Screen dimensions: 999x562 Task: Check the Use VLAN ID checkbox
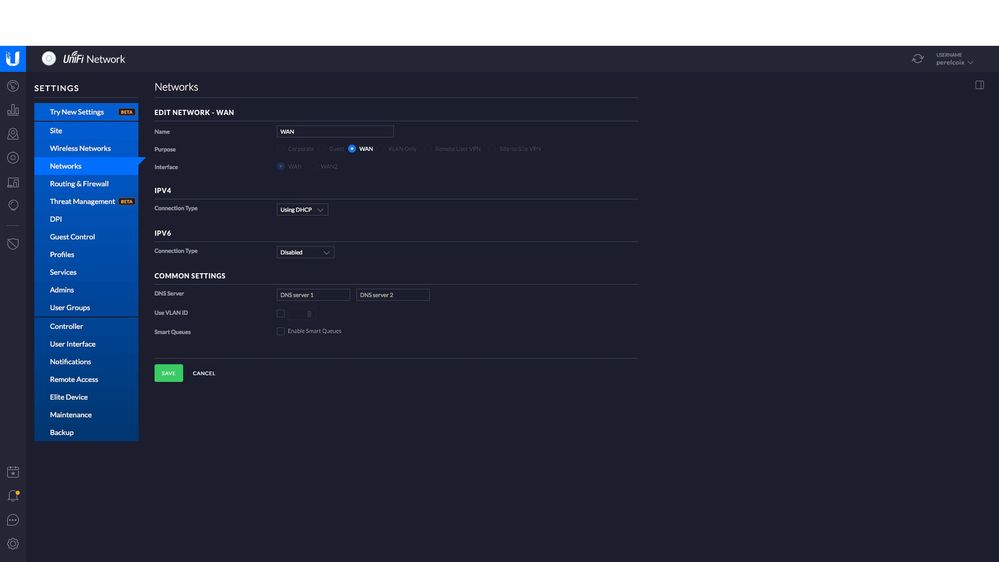(x=281, y=313)
